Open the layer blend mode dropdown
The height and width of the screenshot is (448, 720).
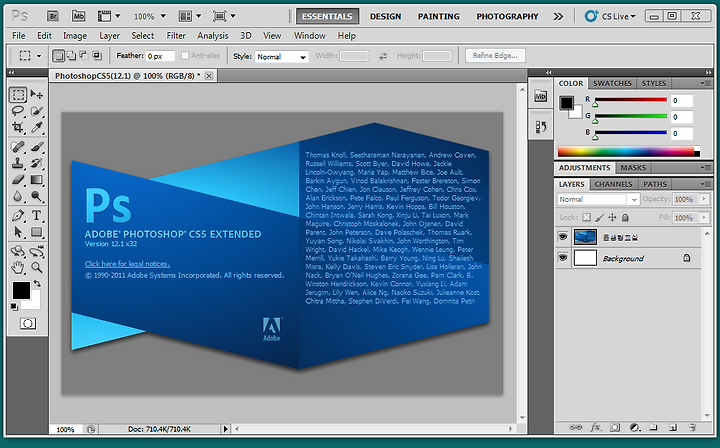click(x=598, y=199)
